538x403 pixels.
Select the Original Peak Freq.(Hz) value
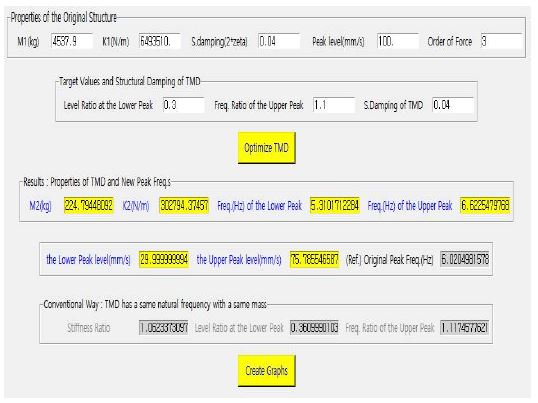coord(465,259)
